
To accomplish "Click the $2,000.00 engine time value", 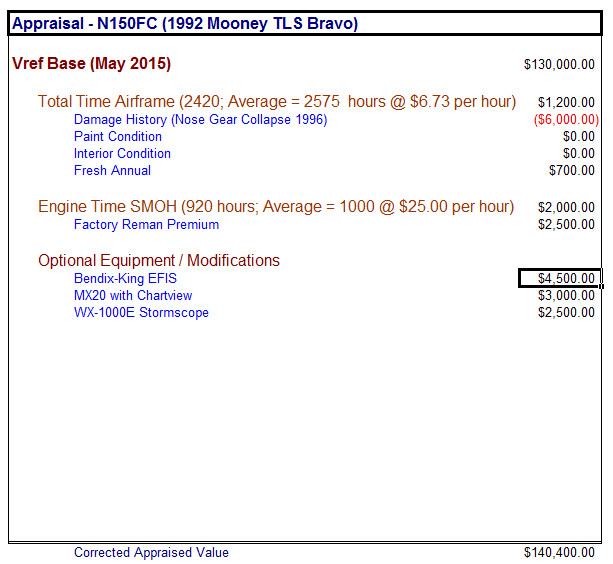I will [x=565, y=208].
